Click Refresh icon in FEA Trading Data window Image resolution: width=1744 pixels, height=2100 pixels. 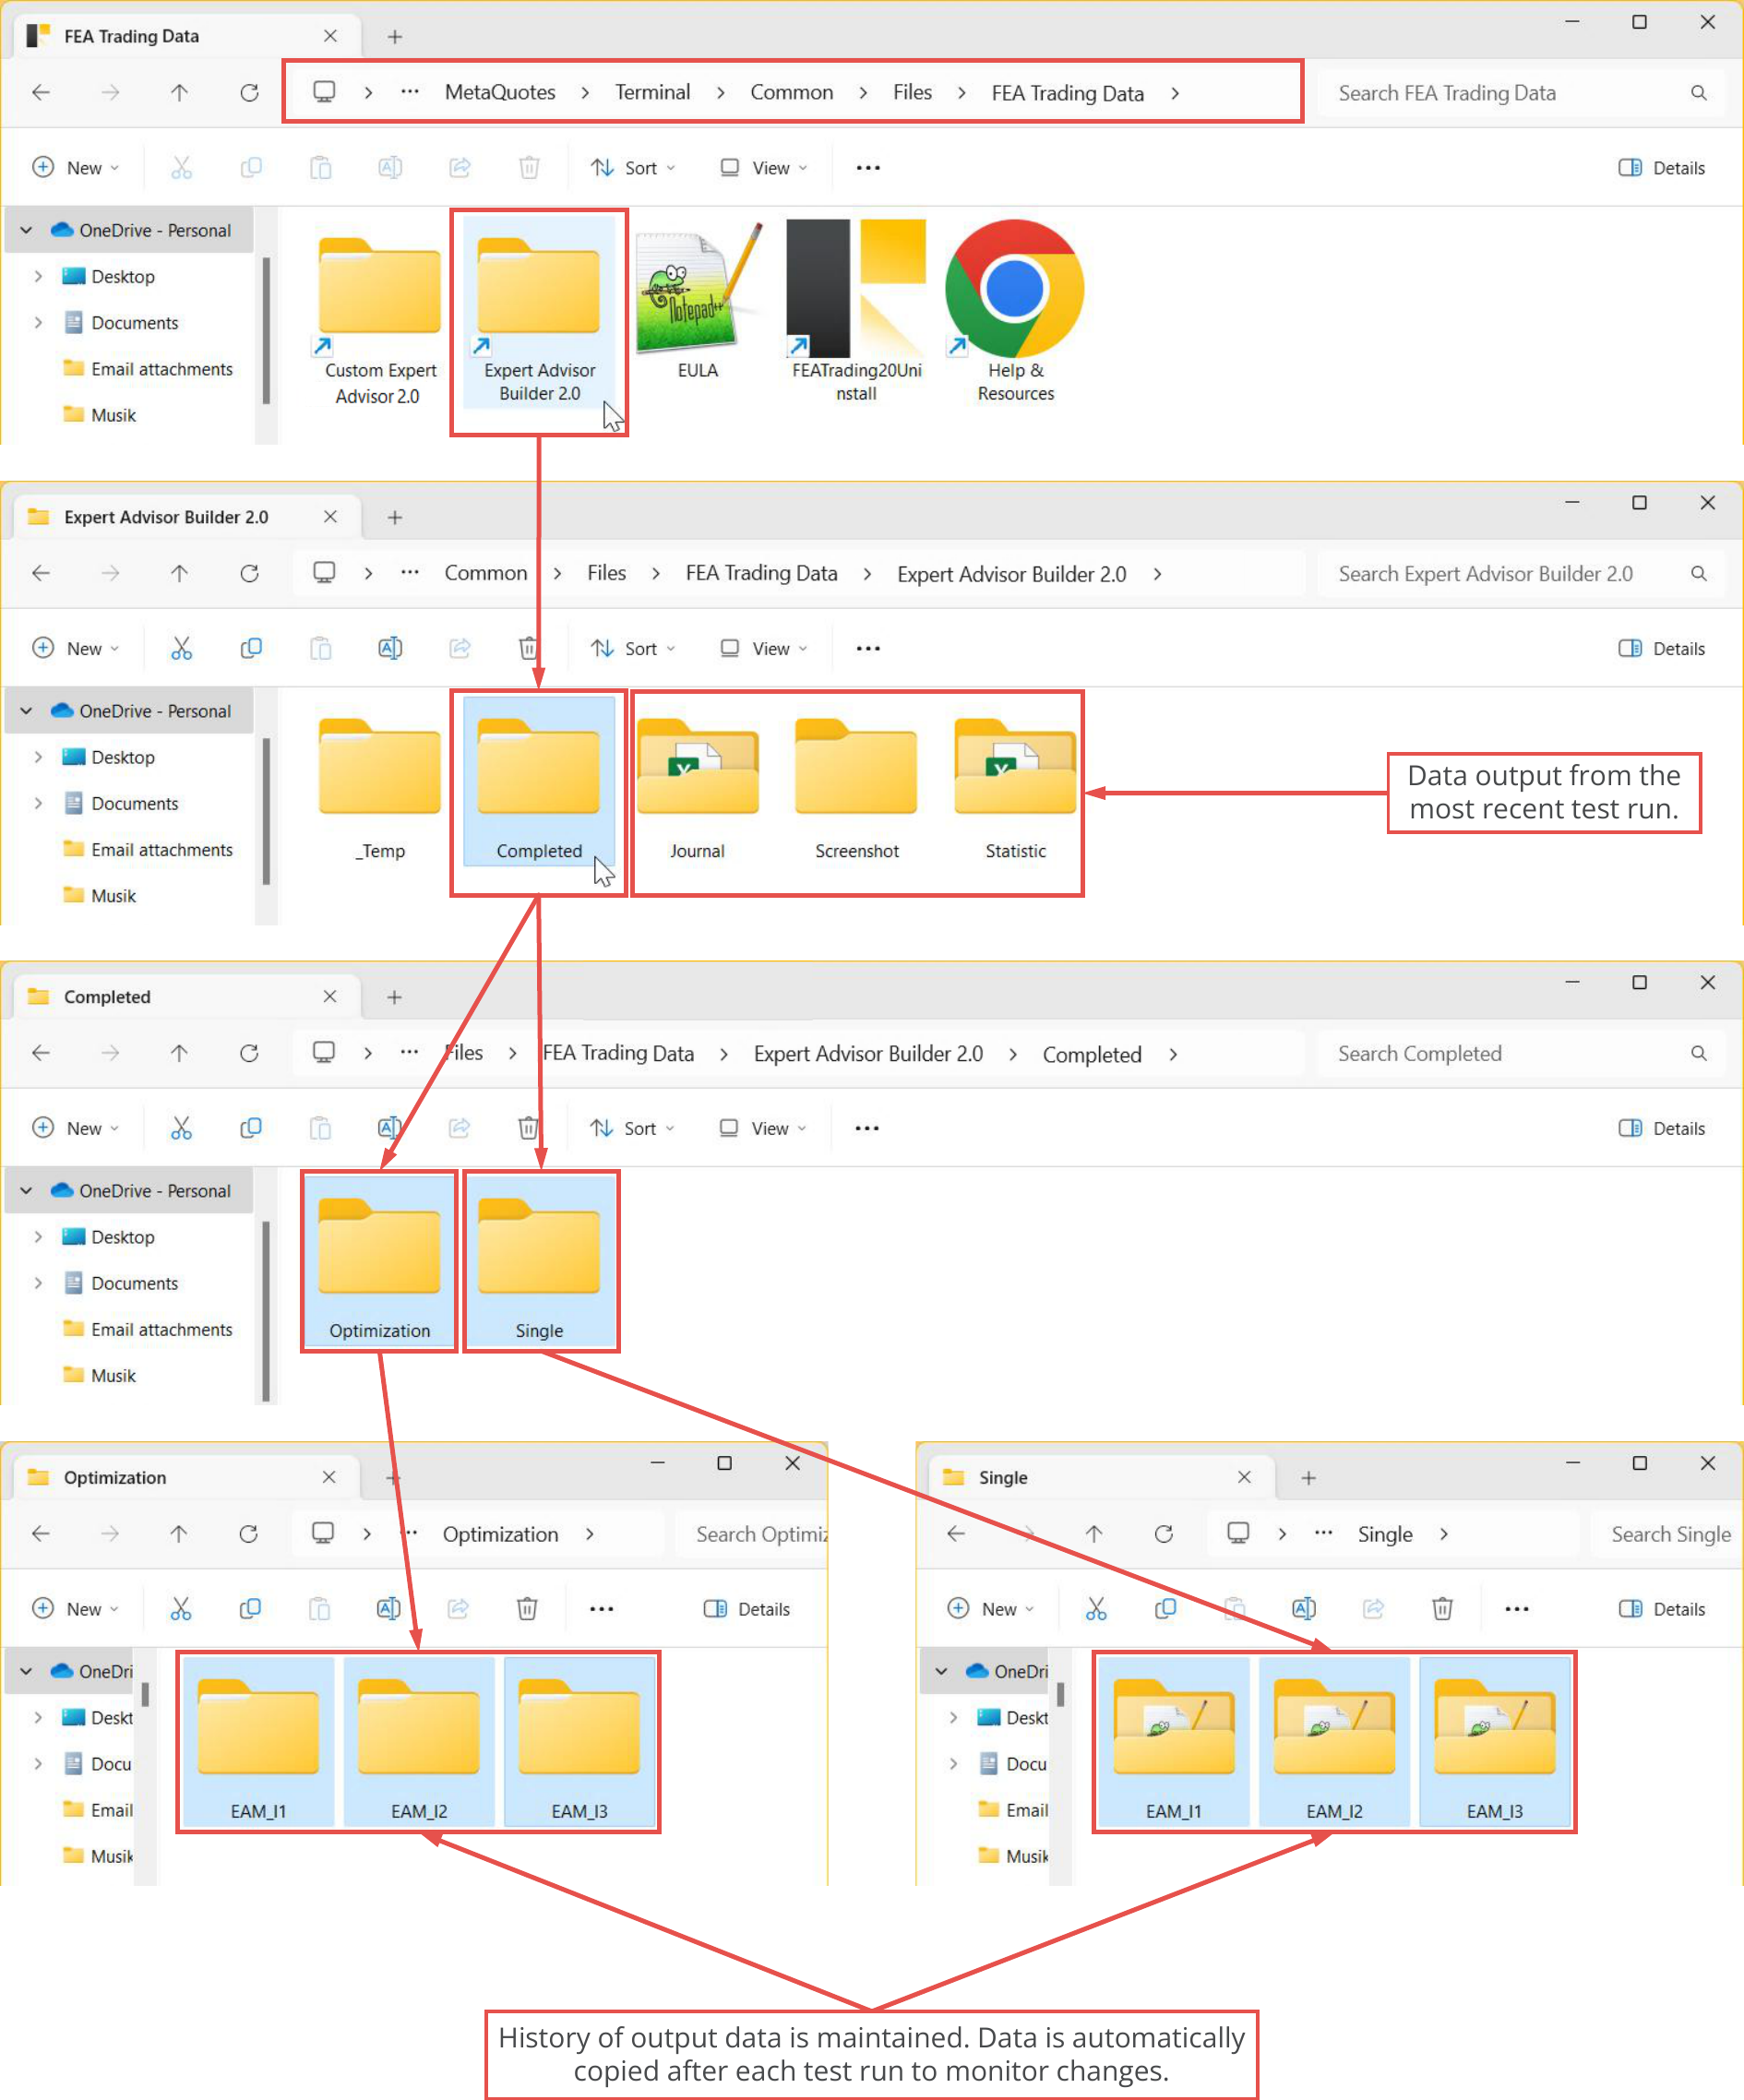click(x=249, y=93)
